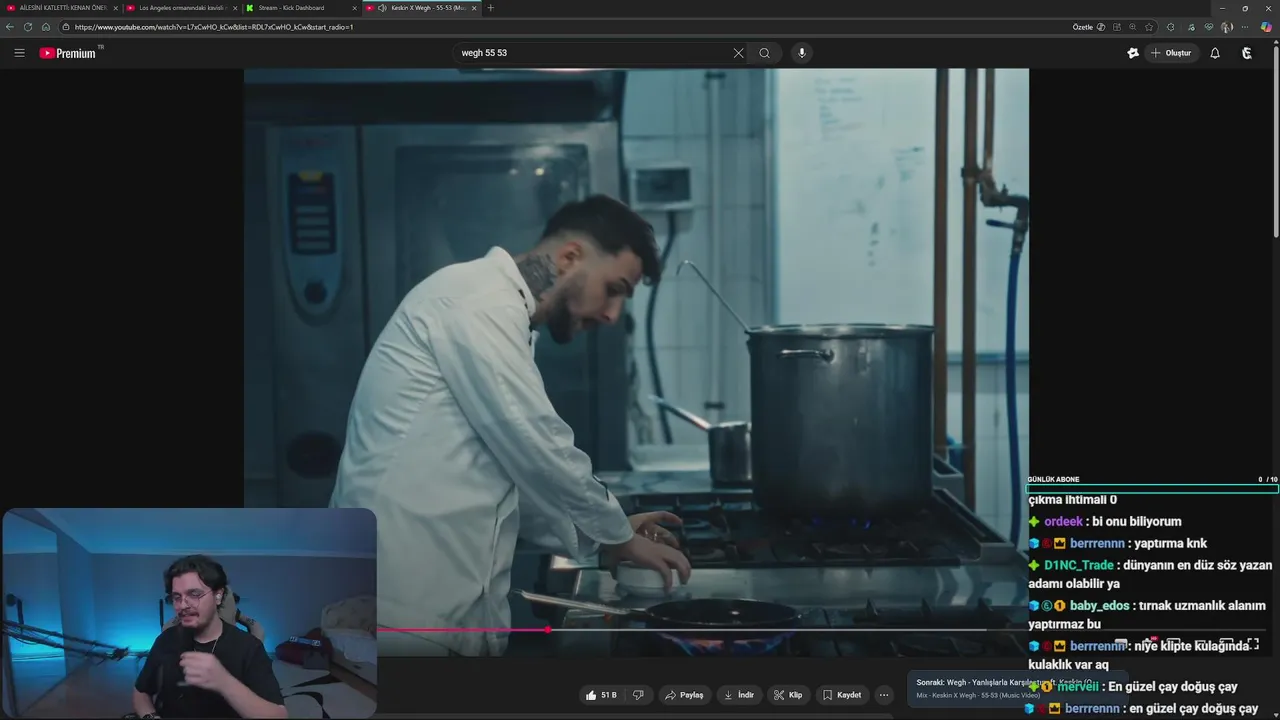Click chat username merveii
Image resolution: width=1280 pixels, height=720 pixels.
pyautogui.click(x=1078, y=687)
